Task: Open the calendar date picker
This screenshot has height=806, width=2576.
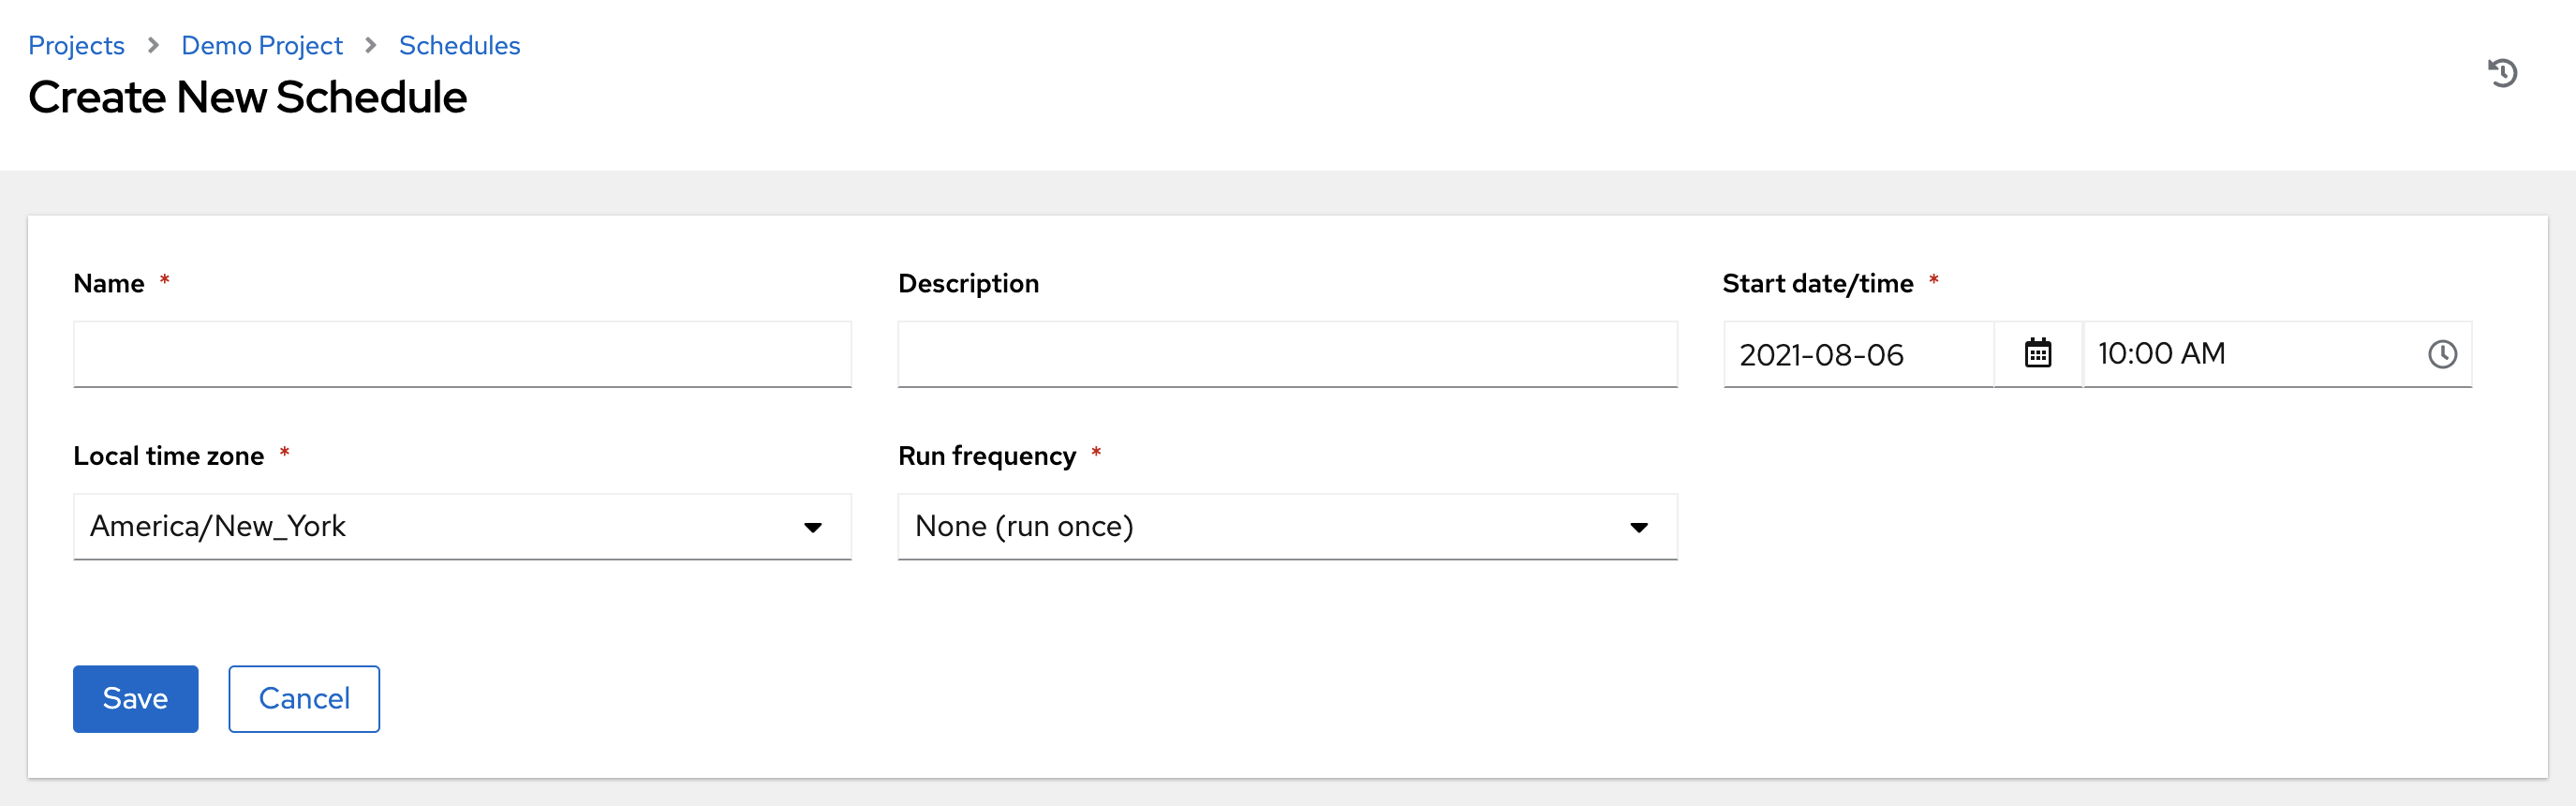Action: pos(2038,353)
